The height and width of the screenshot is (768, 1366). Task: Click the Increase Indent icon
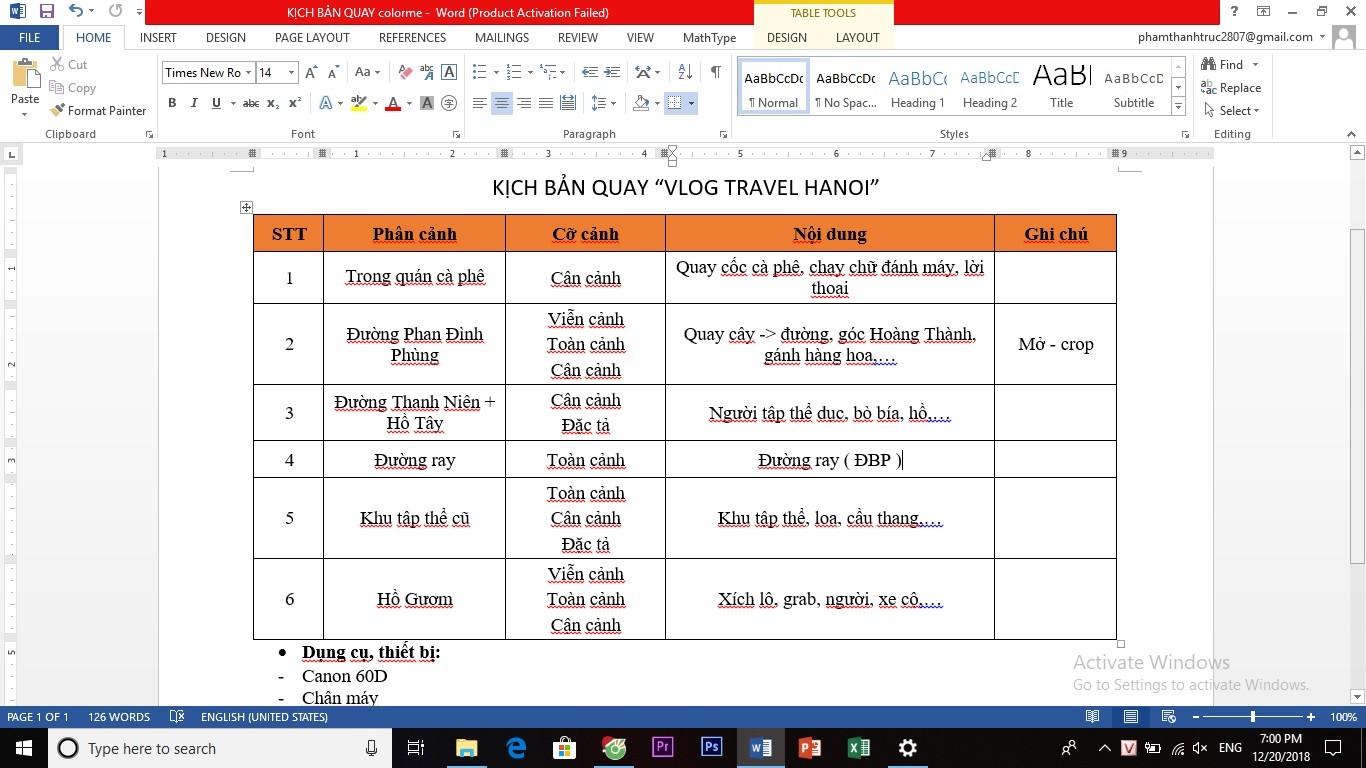pyautogui.click(x=613, y=72)
